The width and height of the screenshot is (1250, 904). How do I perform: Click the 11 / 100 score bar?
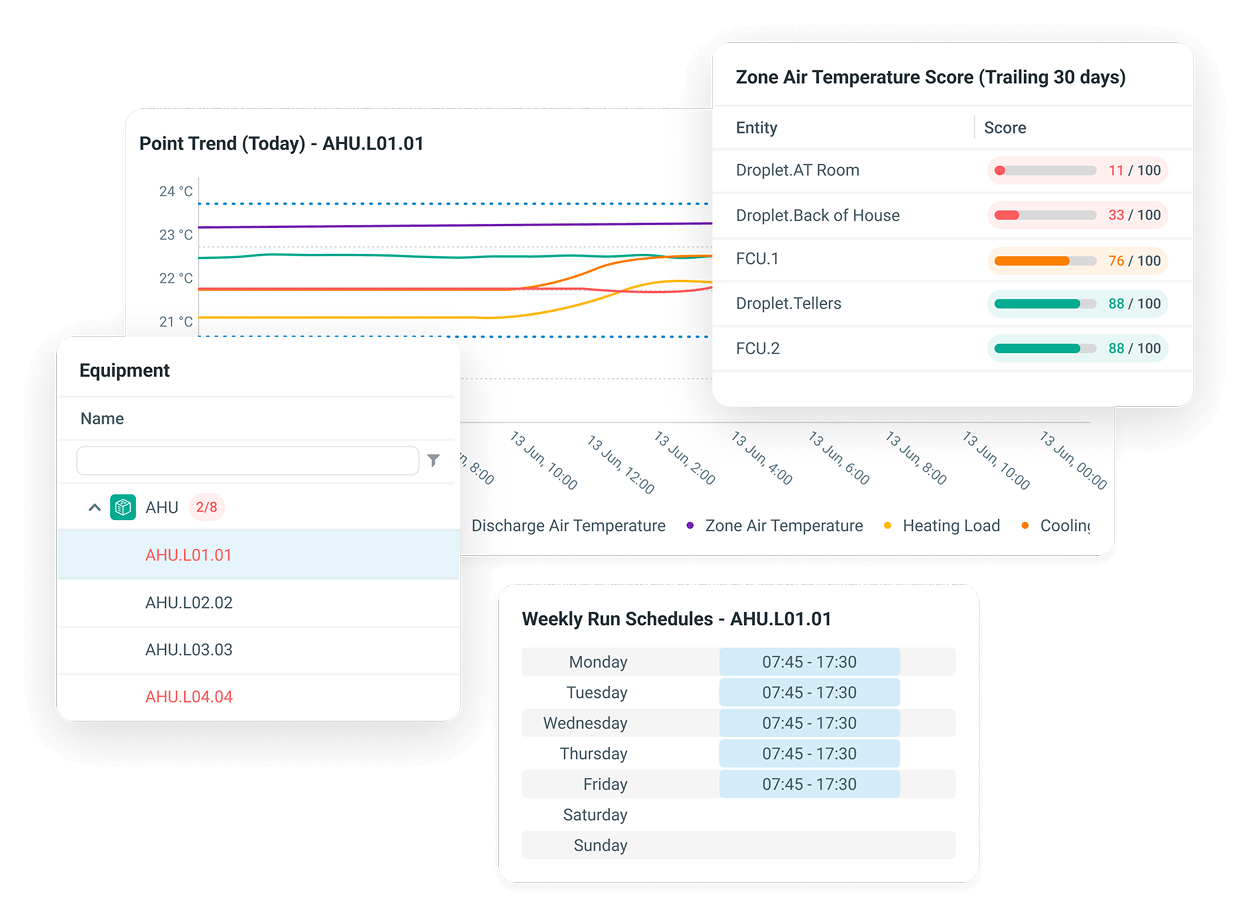[x=1077, y=171]
